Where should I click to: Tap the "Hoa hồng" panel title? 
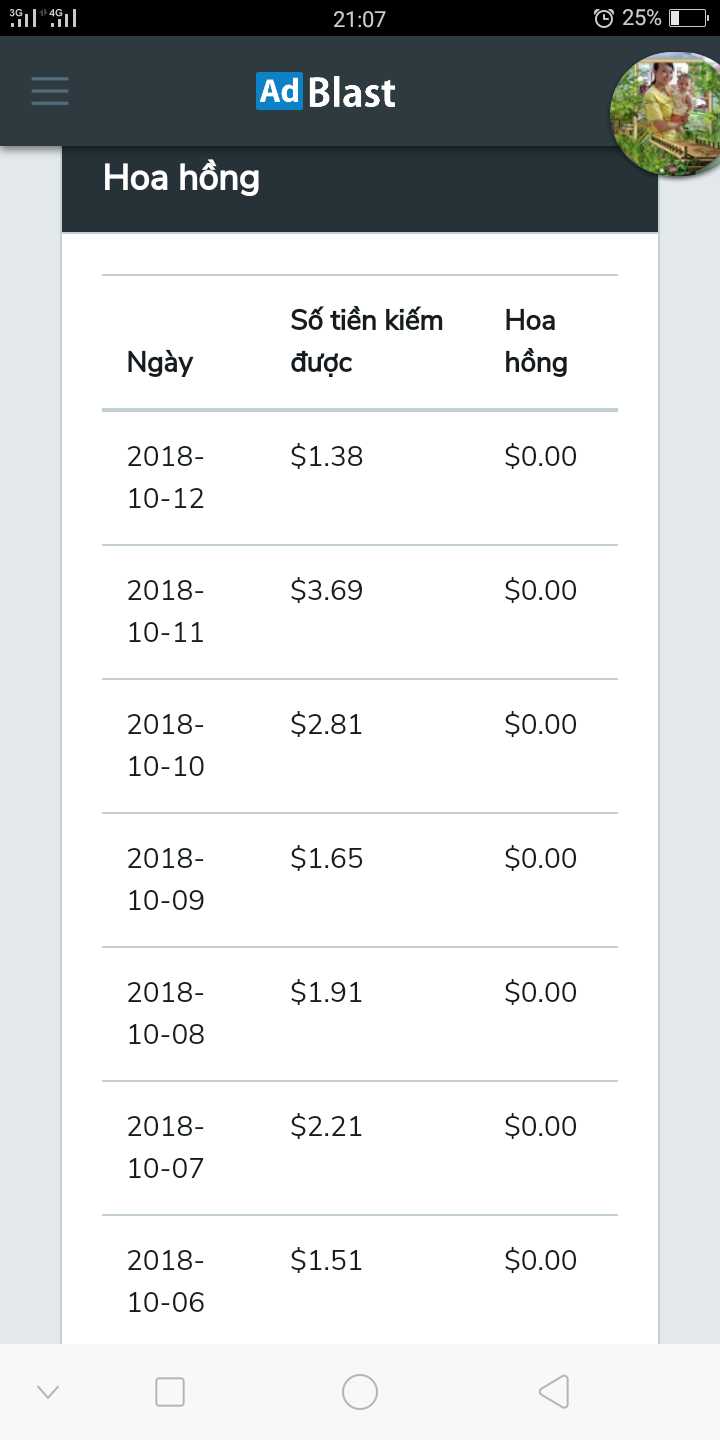tap(181, 178)
